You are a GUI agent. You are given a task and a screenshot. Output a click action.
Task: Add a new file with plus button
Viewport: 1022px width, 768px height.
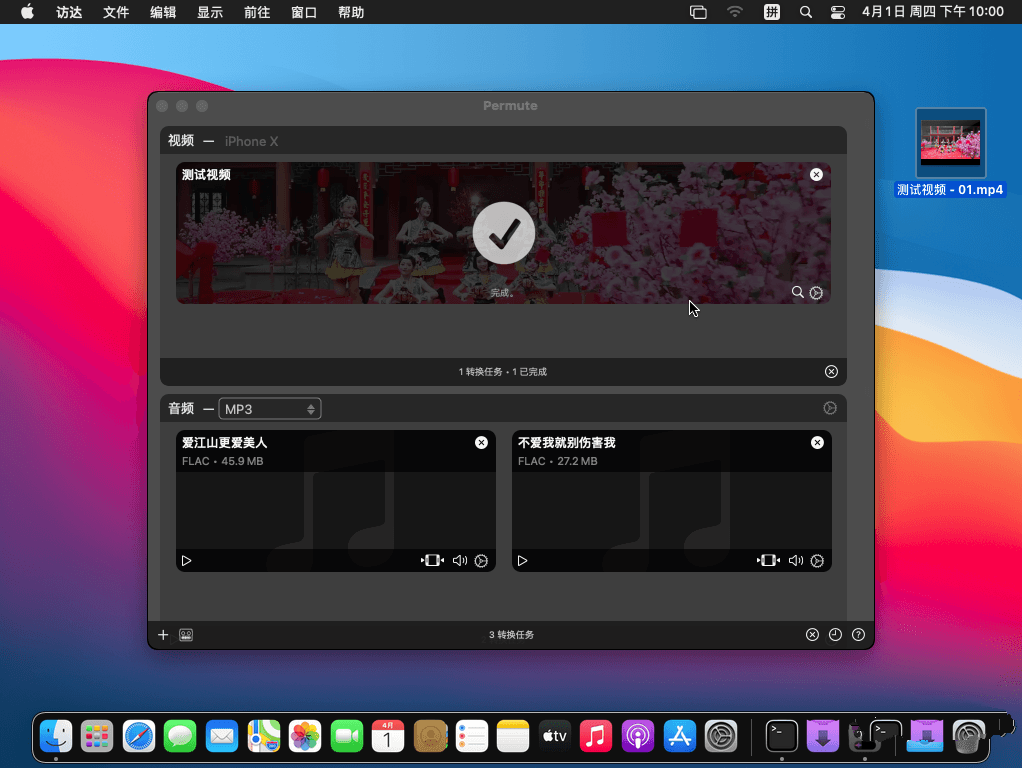pyautogui.click(x=164, y=635)
